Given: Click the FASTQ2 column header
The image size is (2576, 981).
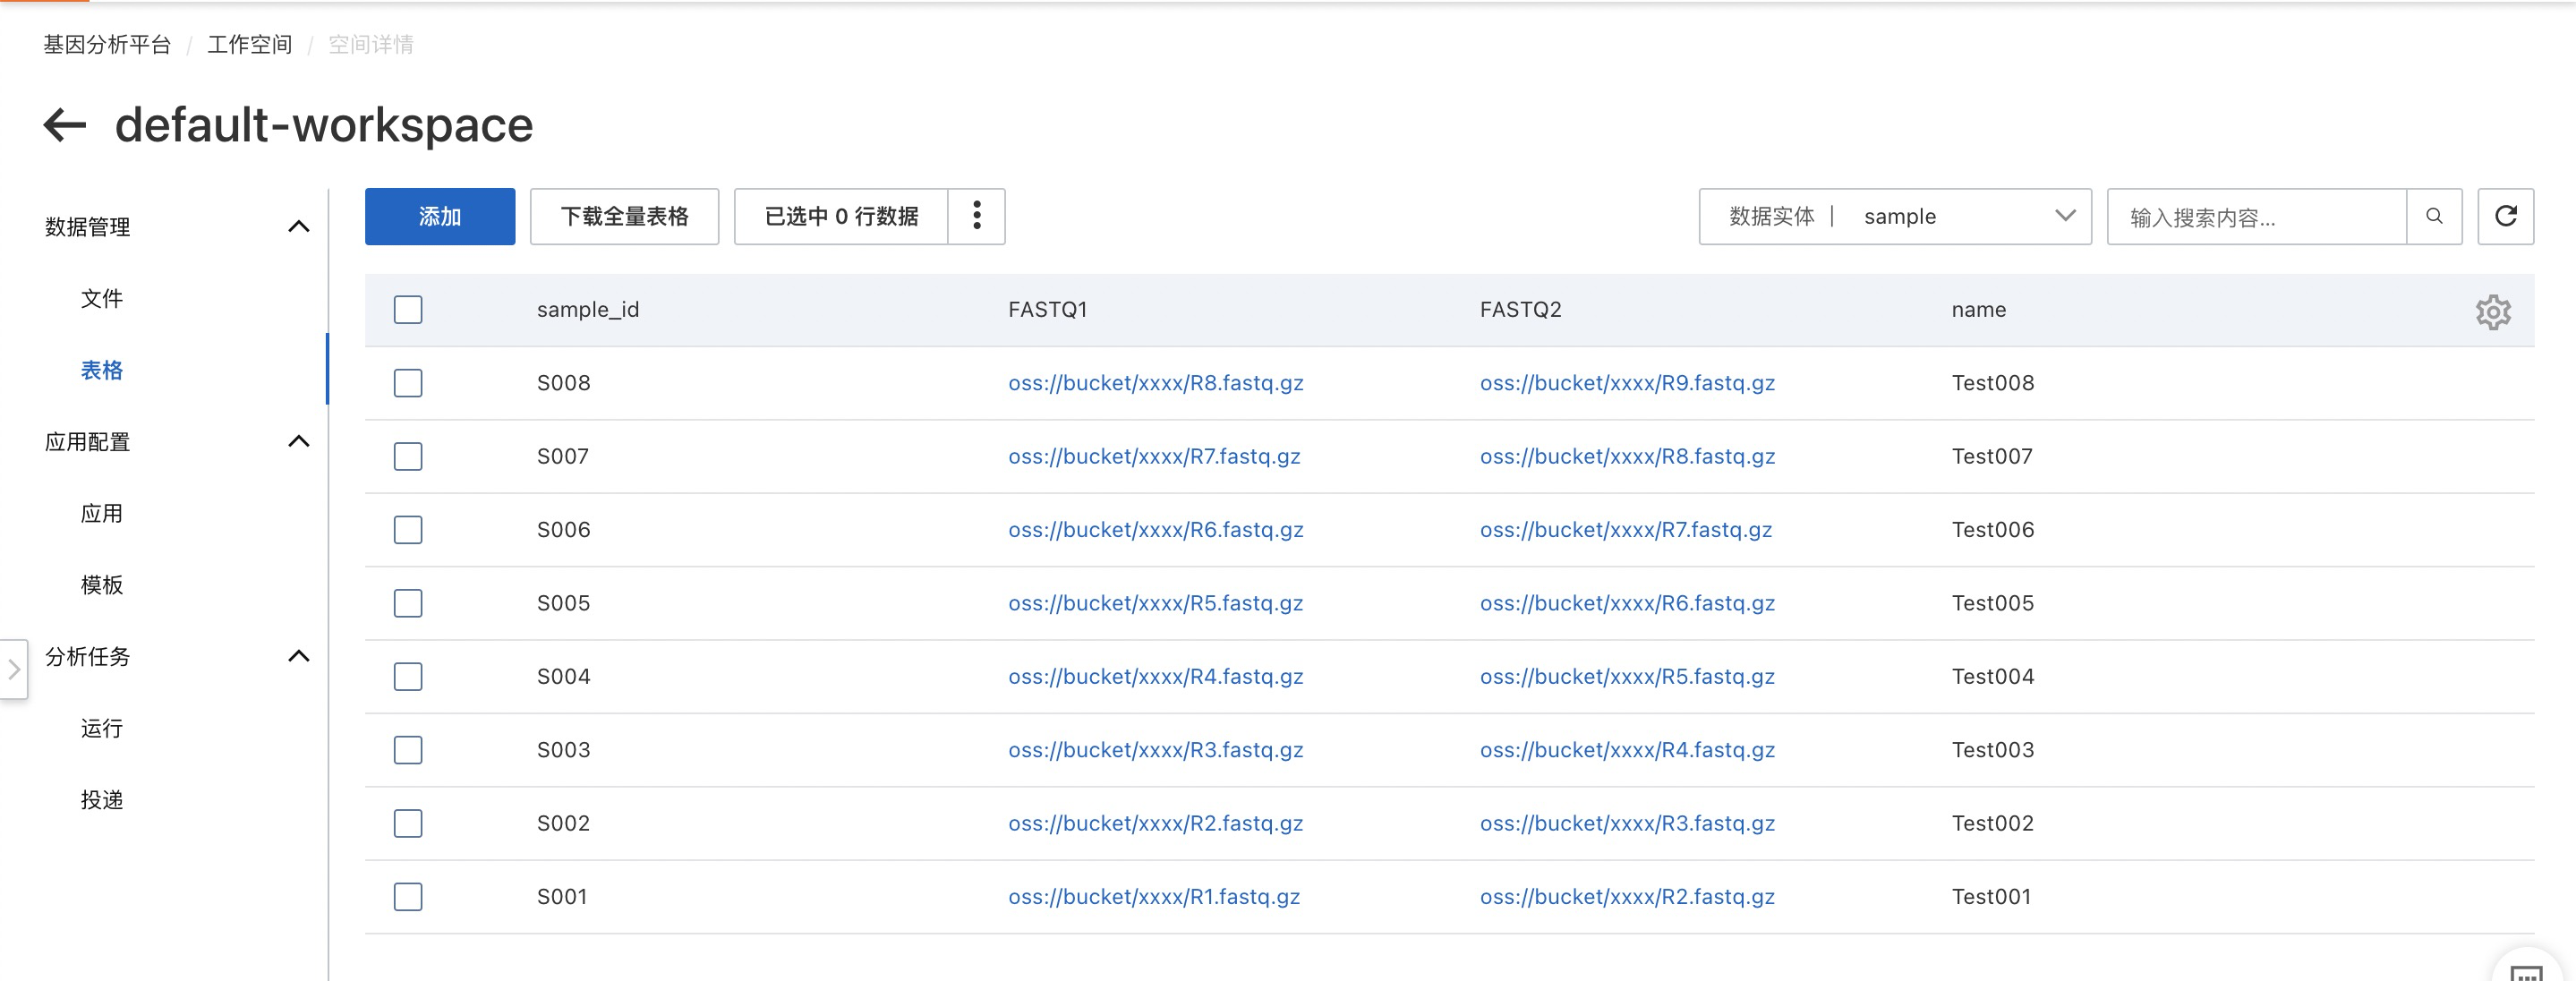Looking at the screenshot, I should 1520,310.
